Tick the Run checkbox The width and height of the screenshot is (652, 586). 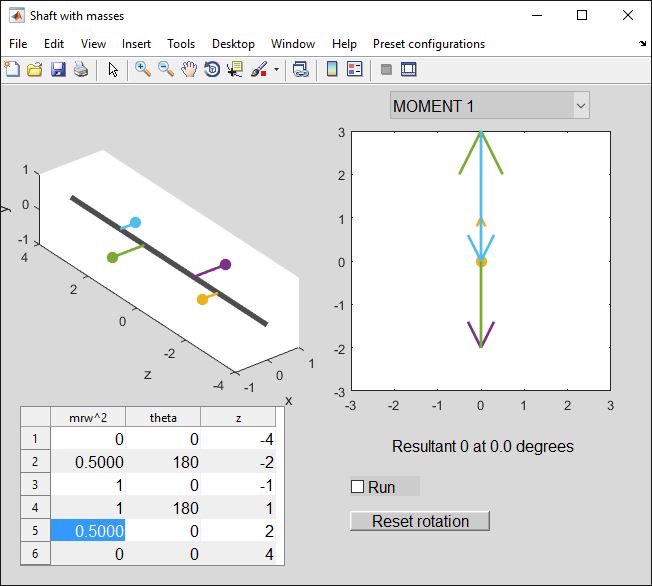coord(358,487)
